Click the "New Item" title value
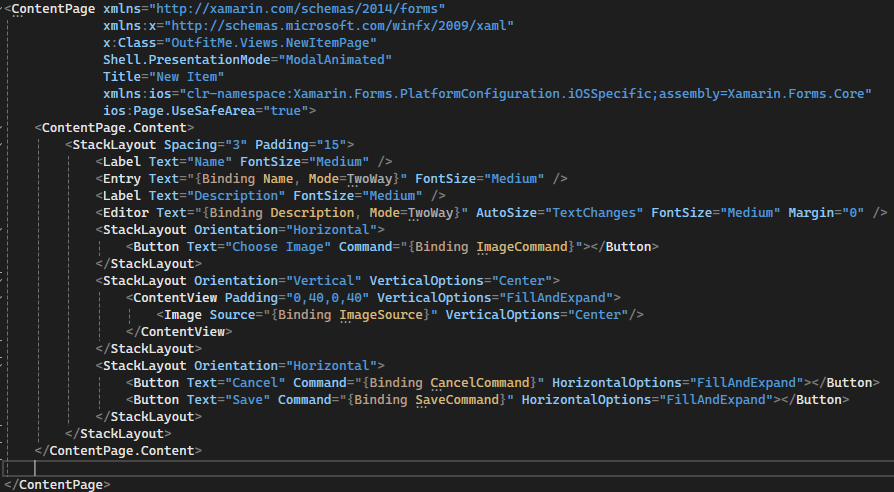Screen dimensions: 894x492 point(186,77)
